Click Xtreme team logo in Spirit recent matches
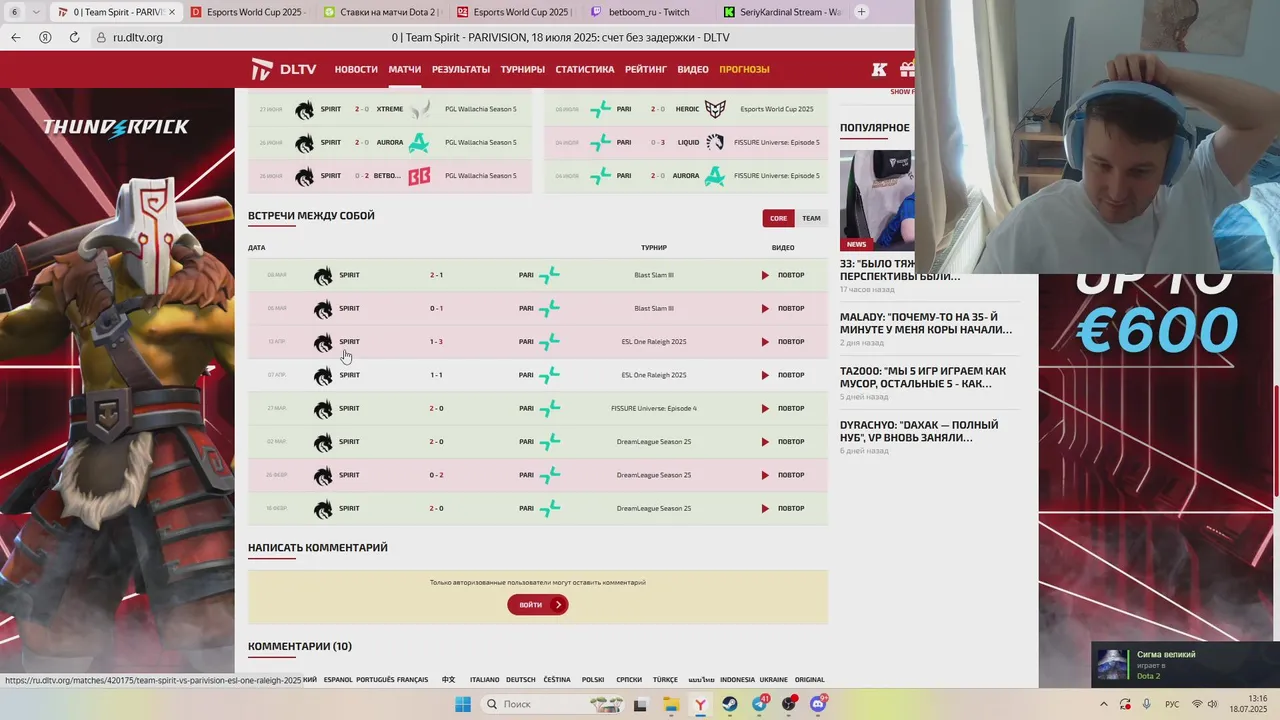Screen dimensions: 1280x720 [419, 109]
